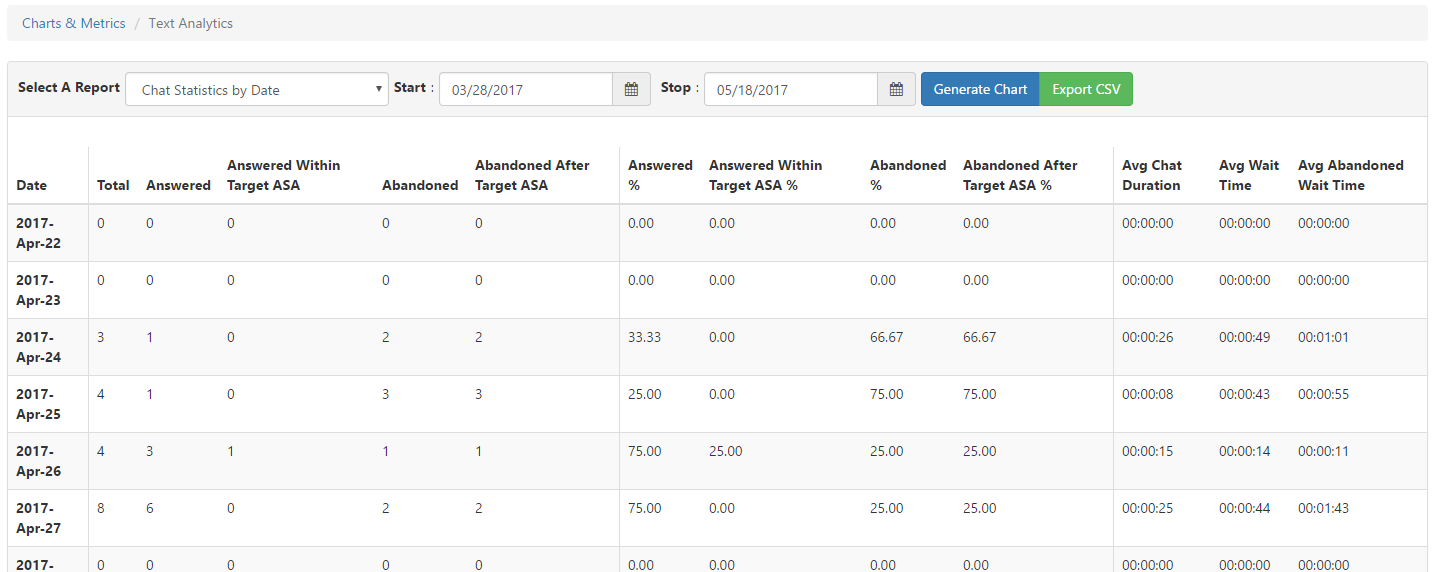The width and height of the screenshot is (1437, 572).
Task: Click Abandoned % 66.67 in Apr-24 row
Action: point(886,337)
